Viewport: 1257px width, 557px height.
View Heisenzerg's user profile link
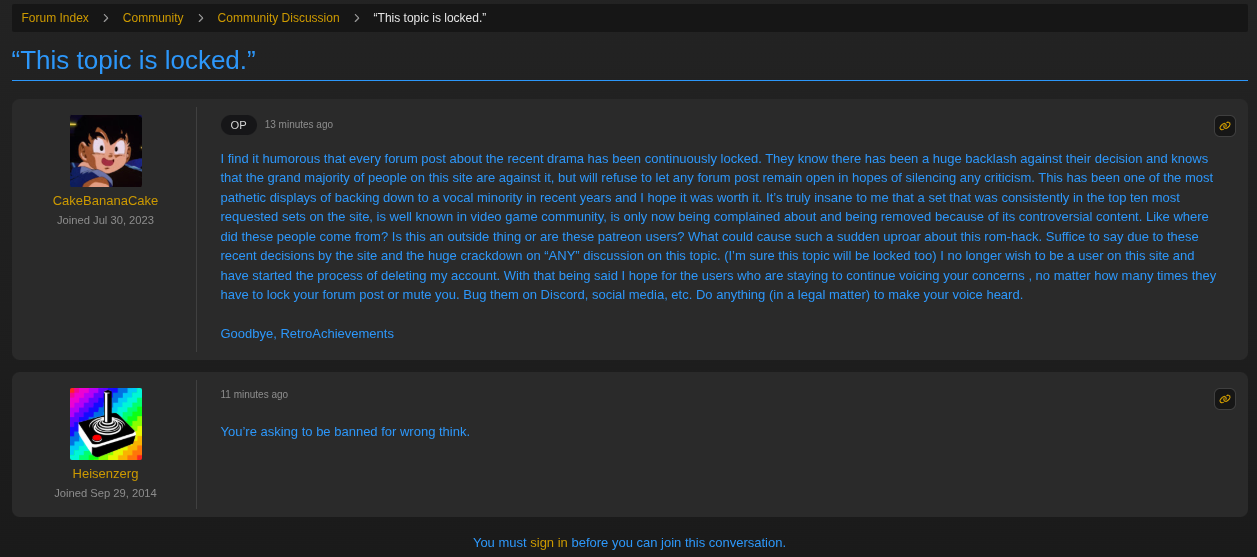[x=106, y=473]
